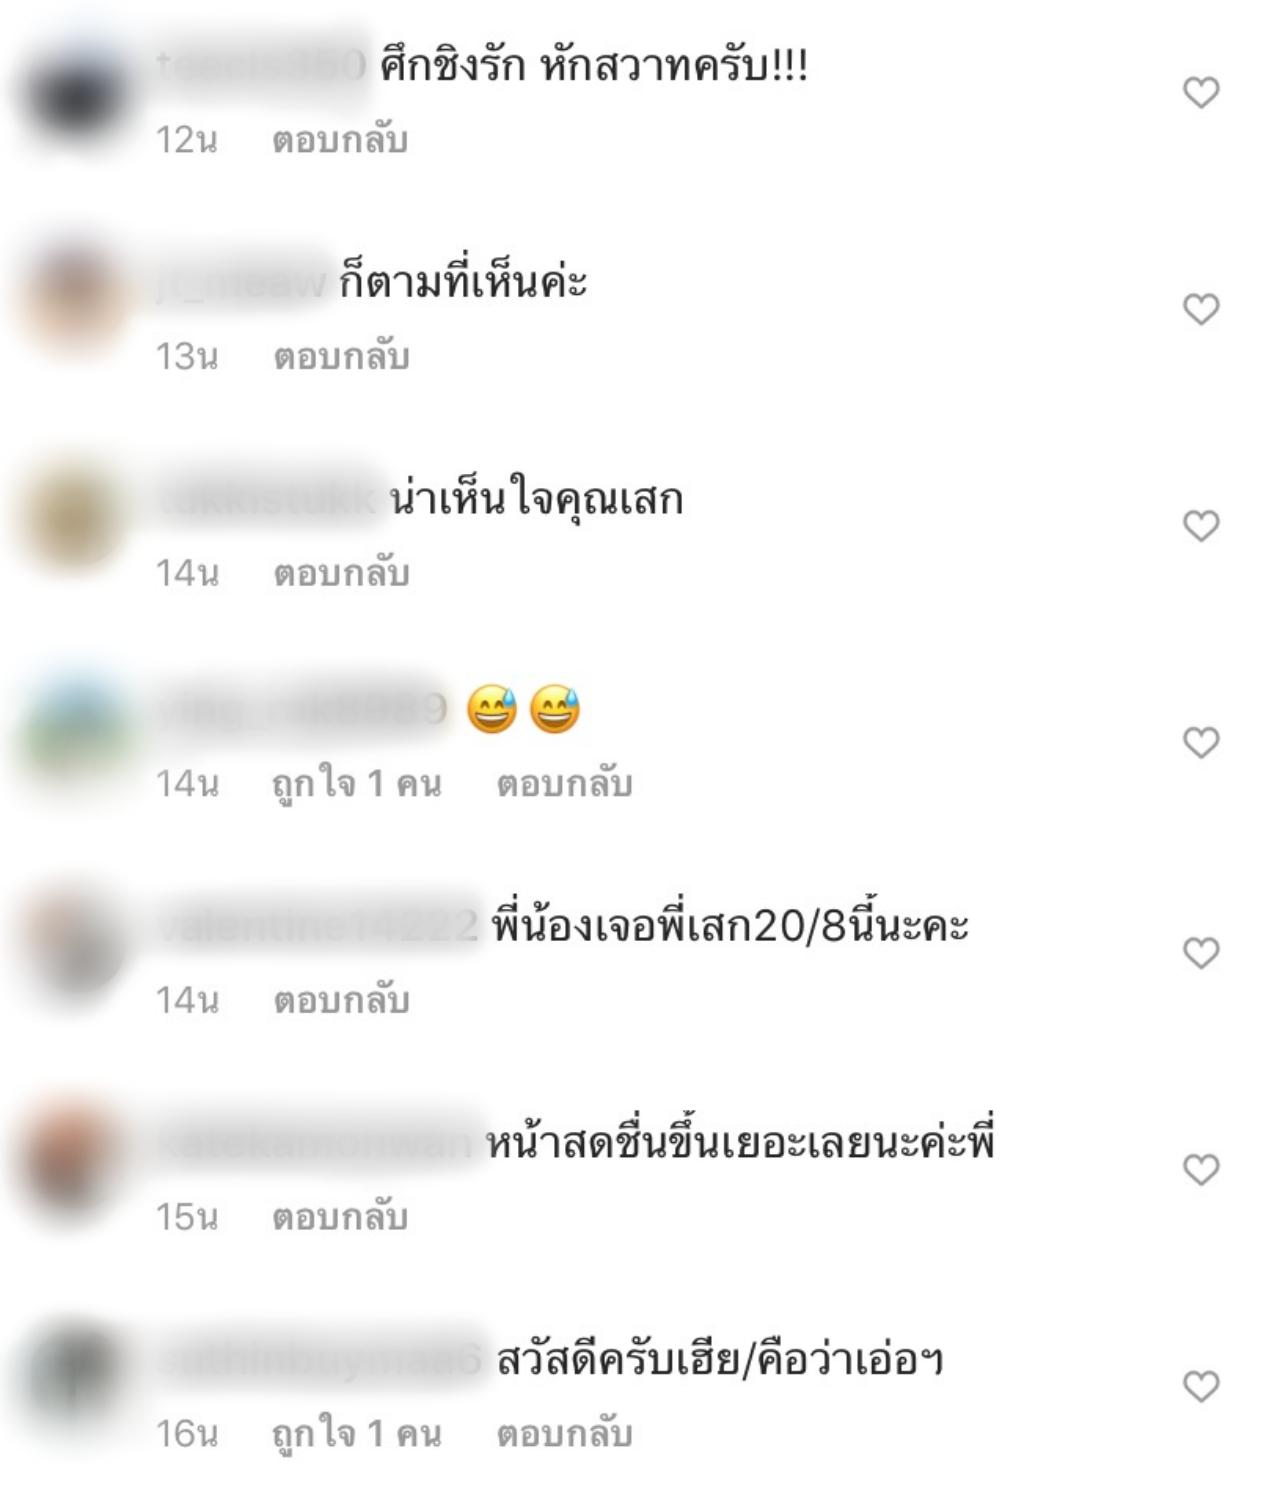
Task: View likes 'ถูกใจ 1 คน' on emoji comment
Action: 357,783
